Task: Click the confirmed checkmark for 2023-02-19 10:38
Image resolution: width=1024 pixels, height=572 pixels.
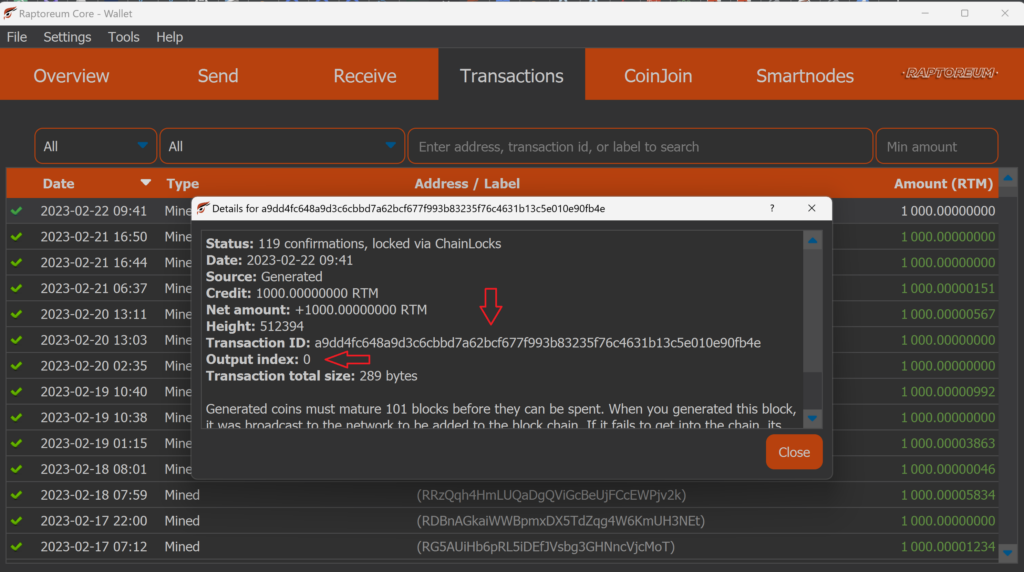Action: 16,417
